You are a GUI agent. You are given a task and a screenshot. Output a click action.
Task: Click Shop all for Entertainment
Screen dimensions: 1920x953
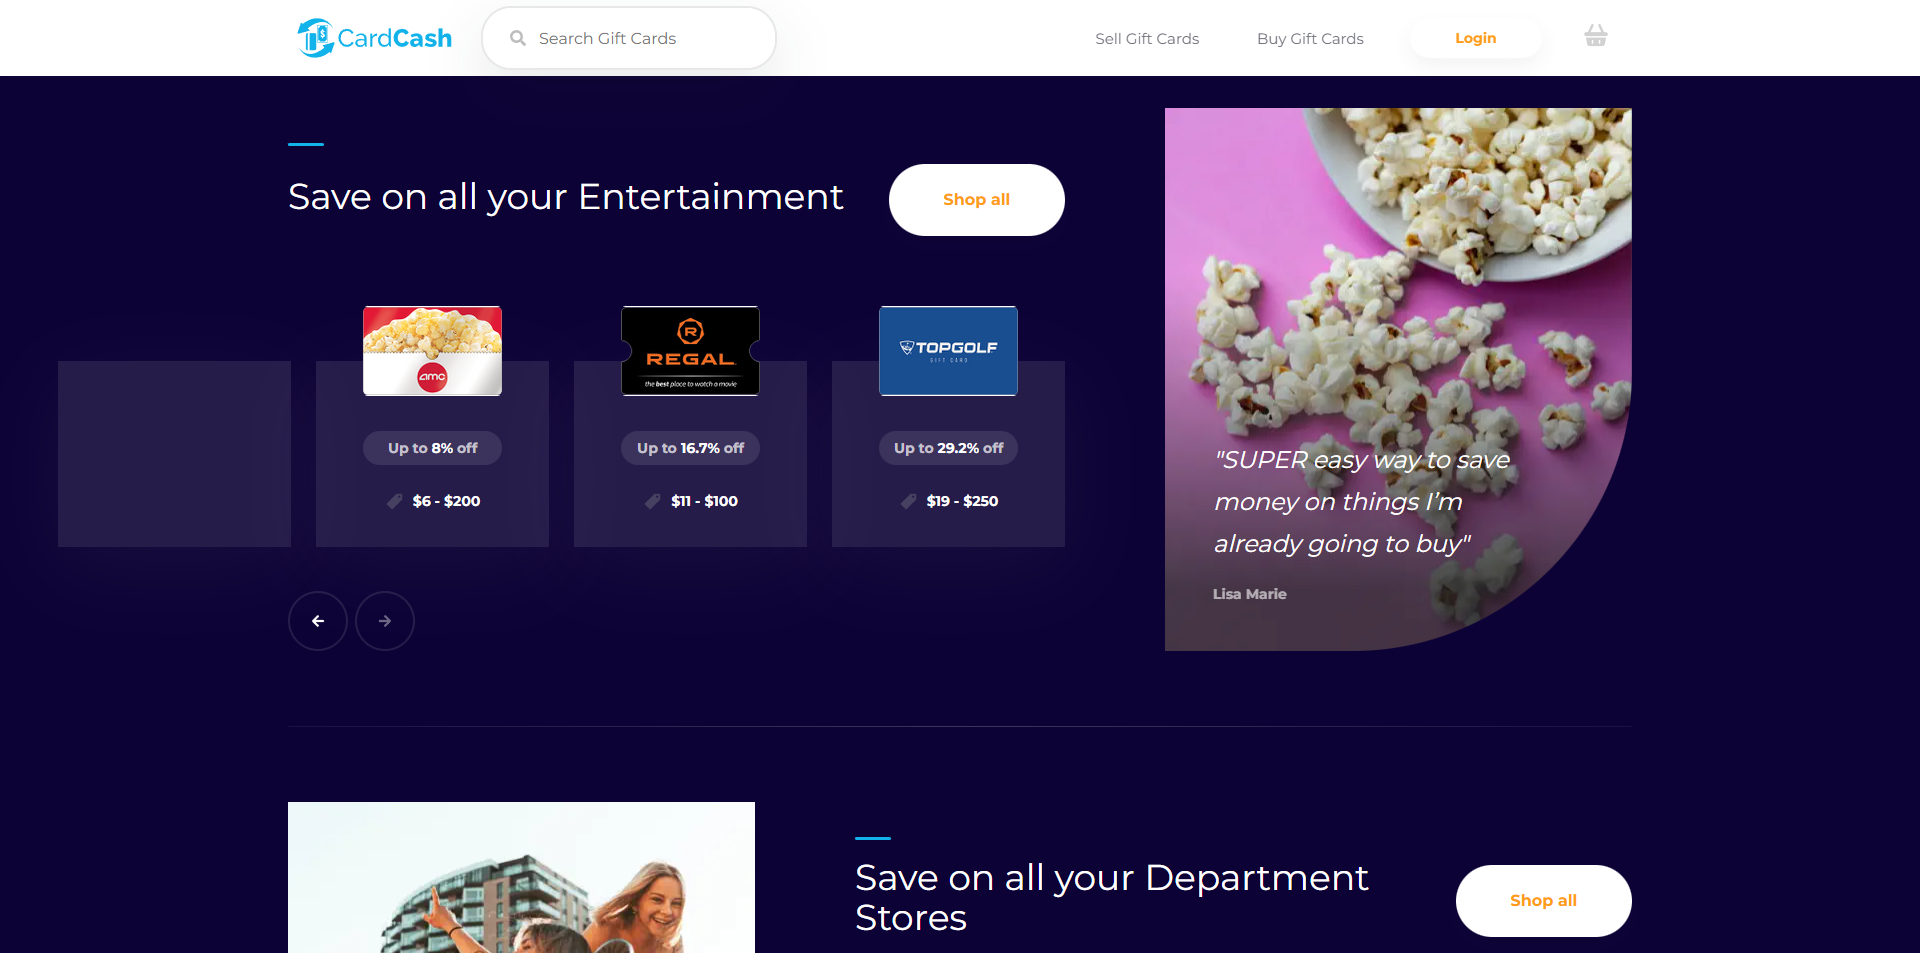click(x=976, y=200)
